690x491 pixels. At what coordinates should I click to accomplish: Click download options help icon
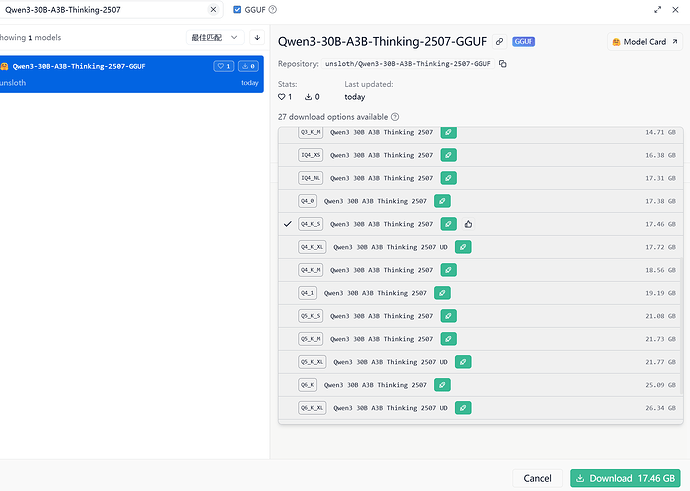[395, 117]
